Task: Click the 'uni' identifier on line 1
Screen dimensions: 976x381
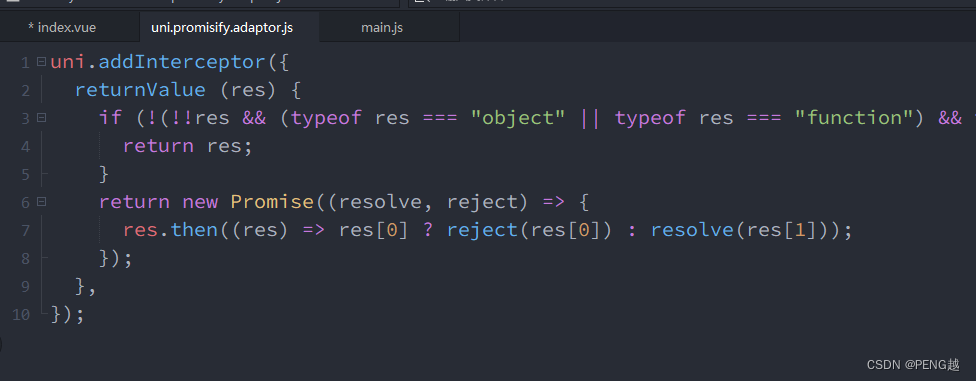Action: point(68,62)
